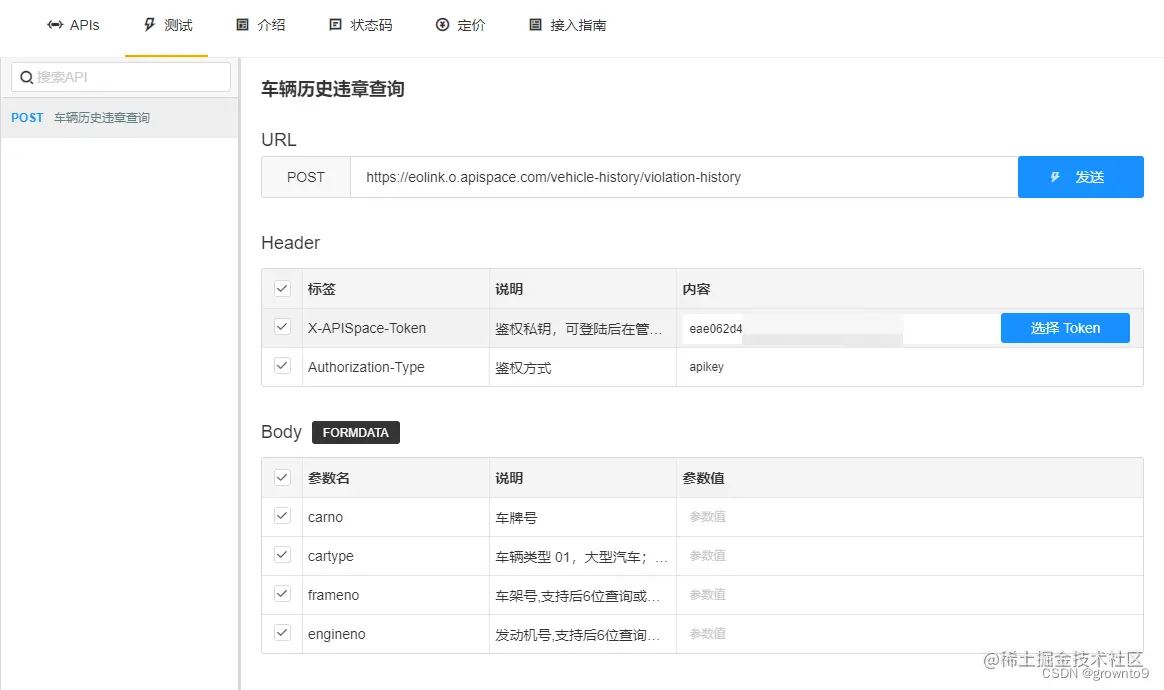Click the icon beside 接入指南
Screen dimensions: 1164x690
click(x=535, y=25)
